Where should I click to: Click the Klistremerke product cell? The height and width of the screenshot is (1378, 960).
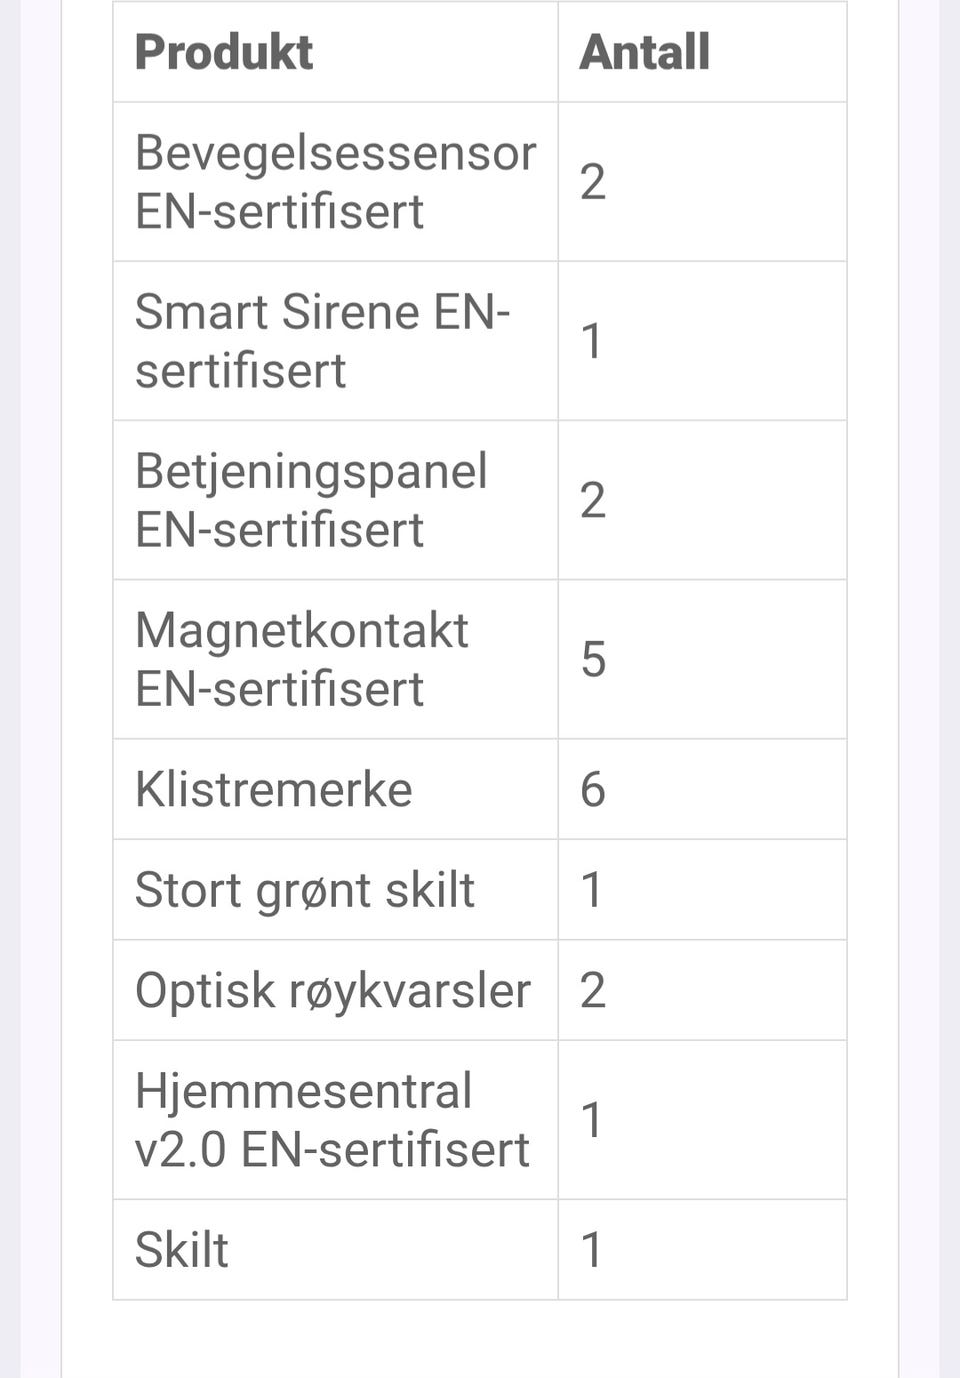273,789
